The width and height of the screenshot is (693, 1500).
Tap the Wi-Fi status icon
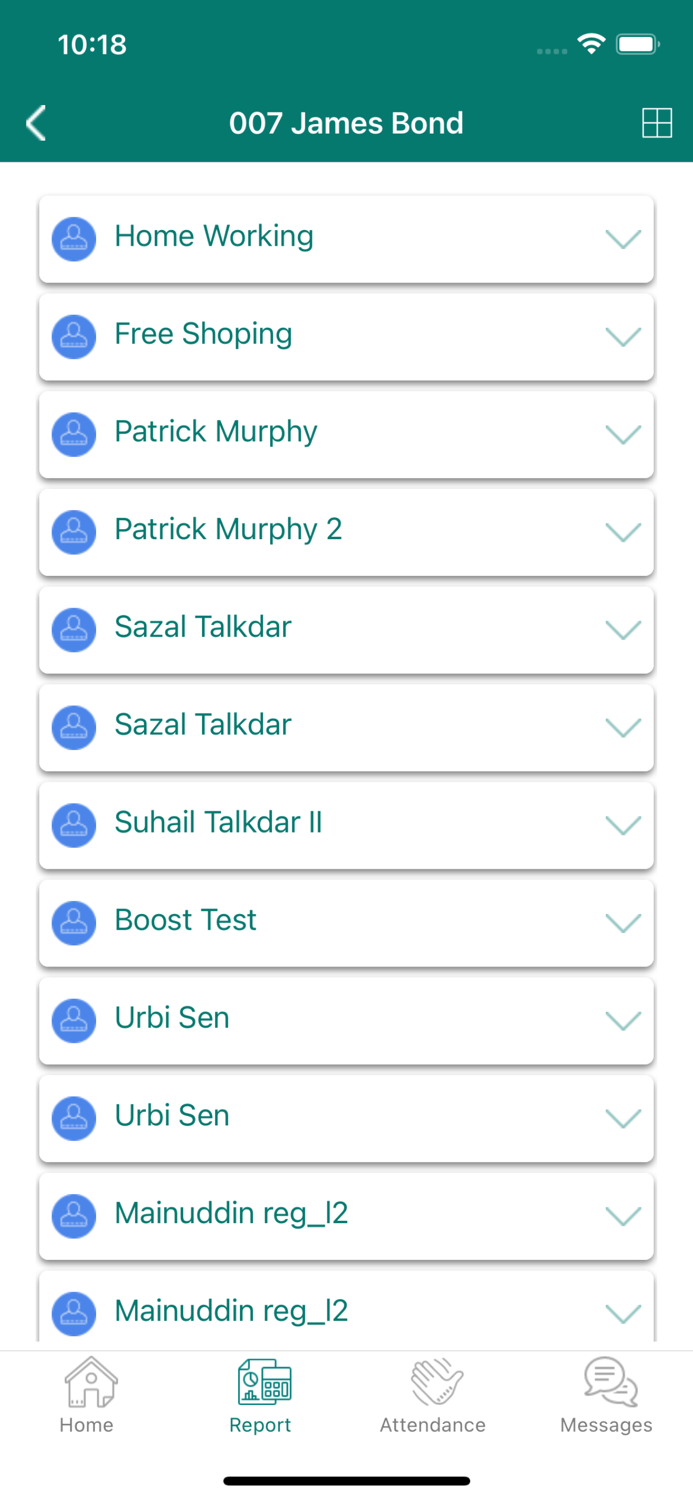click(591, 44)
